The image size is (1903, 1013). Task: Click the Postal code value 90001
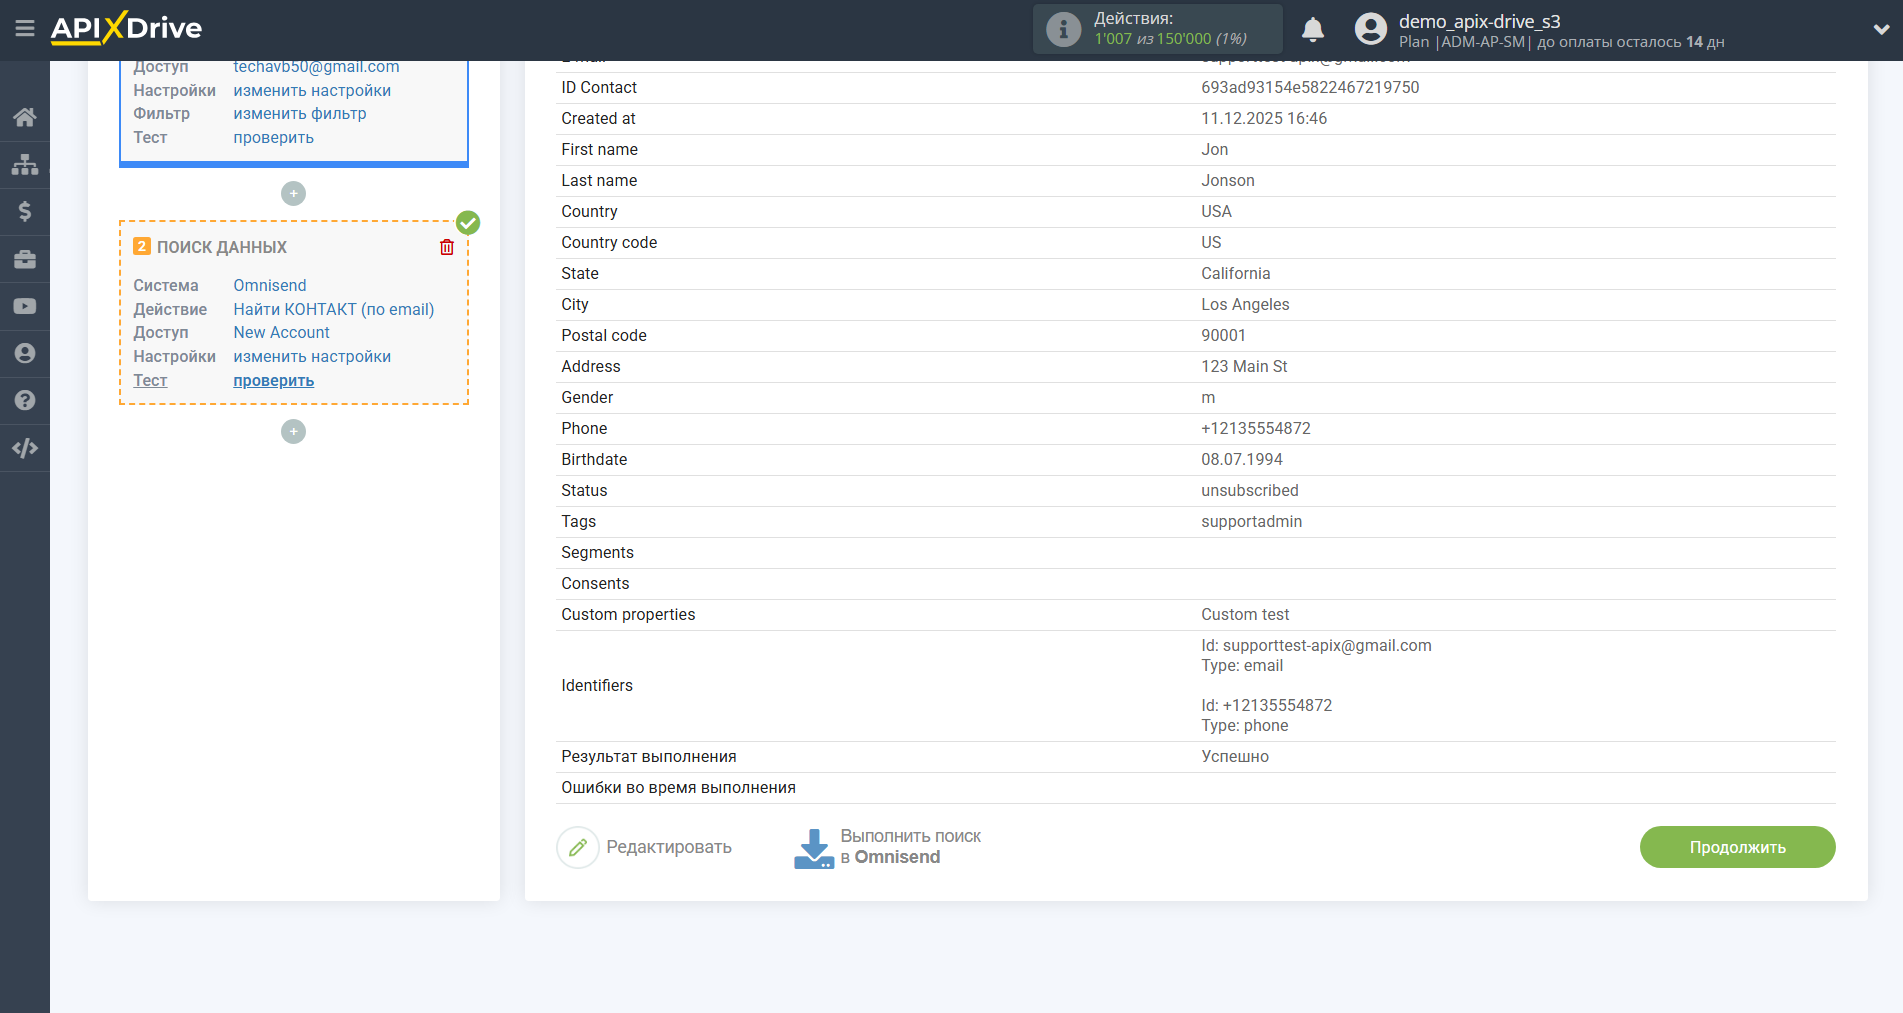[1223, 335]
